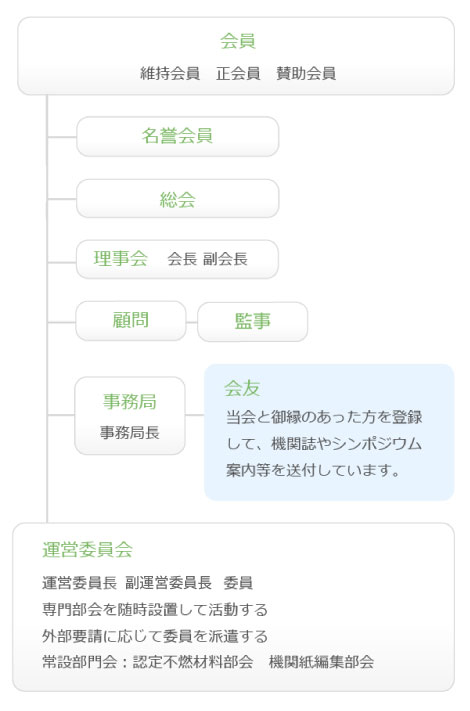This screenshot has width=470, height=711.
Task: Select the 顧問 box
Action: pyautogui.click(x=131, y=321)
